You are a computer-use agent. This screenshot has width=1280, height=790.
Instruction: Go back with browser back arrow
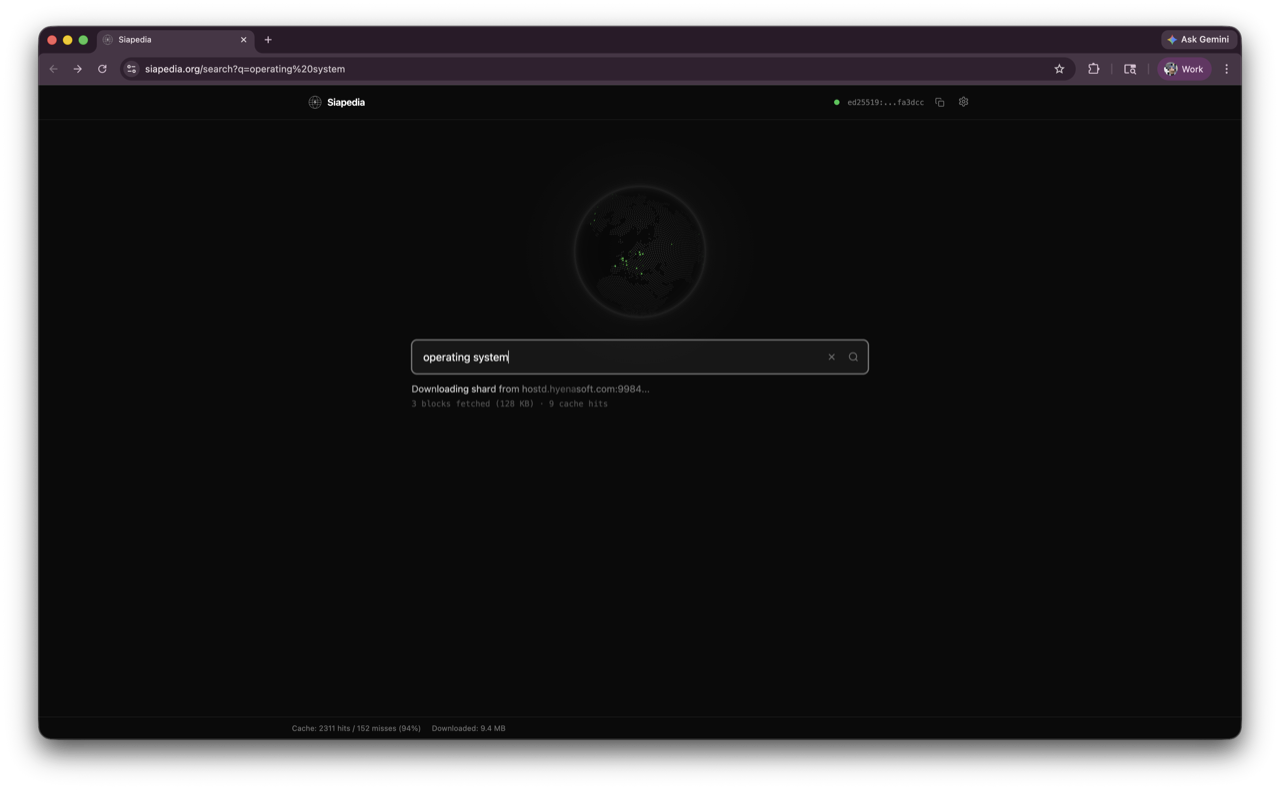tap(53, 69)
